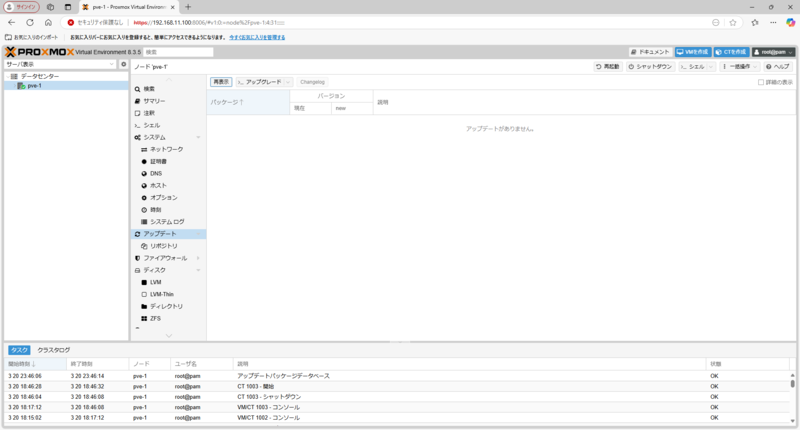Open the 検索 menu item
Screen dimensions: 800x430
(168, 89)
